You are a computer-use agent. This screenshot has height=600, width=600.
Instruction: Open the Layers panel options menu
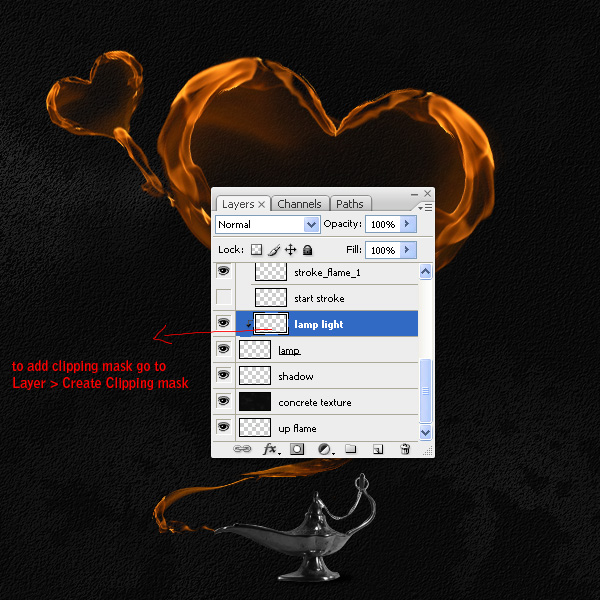click(425, 207)
